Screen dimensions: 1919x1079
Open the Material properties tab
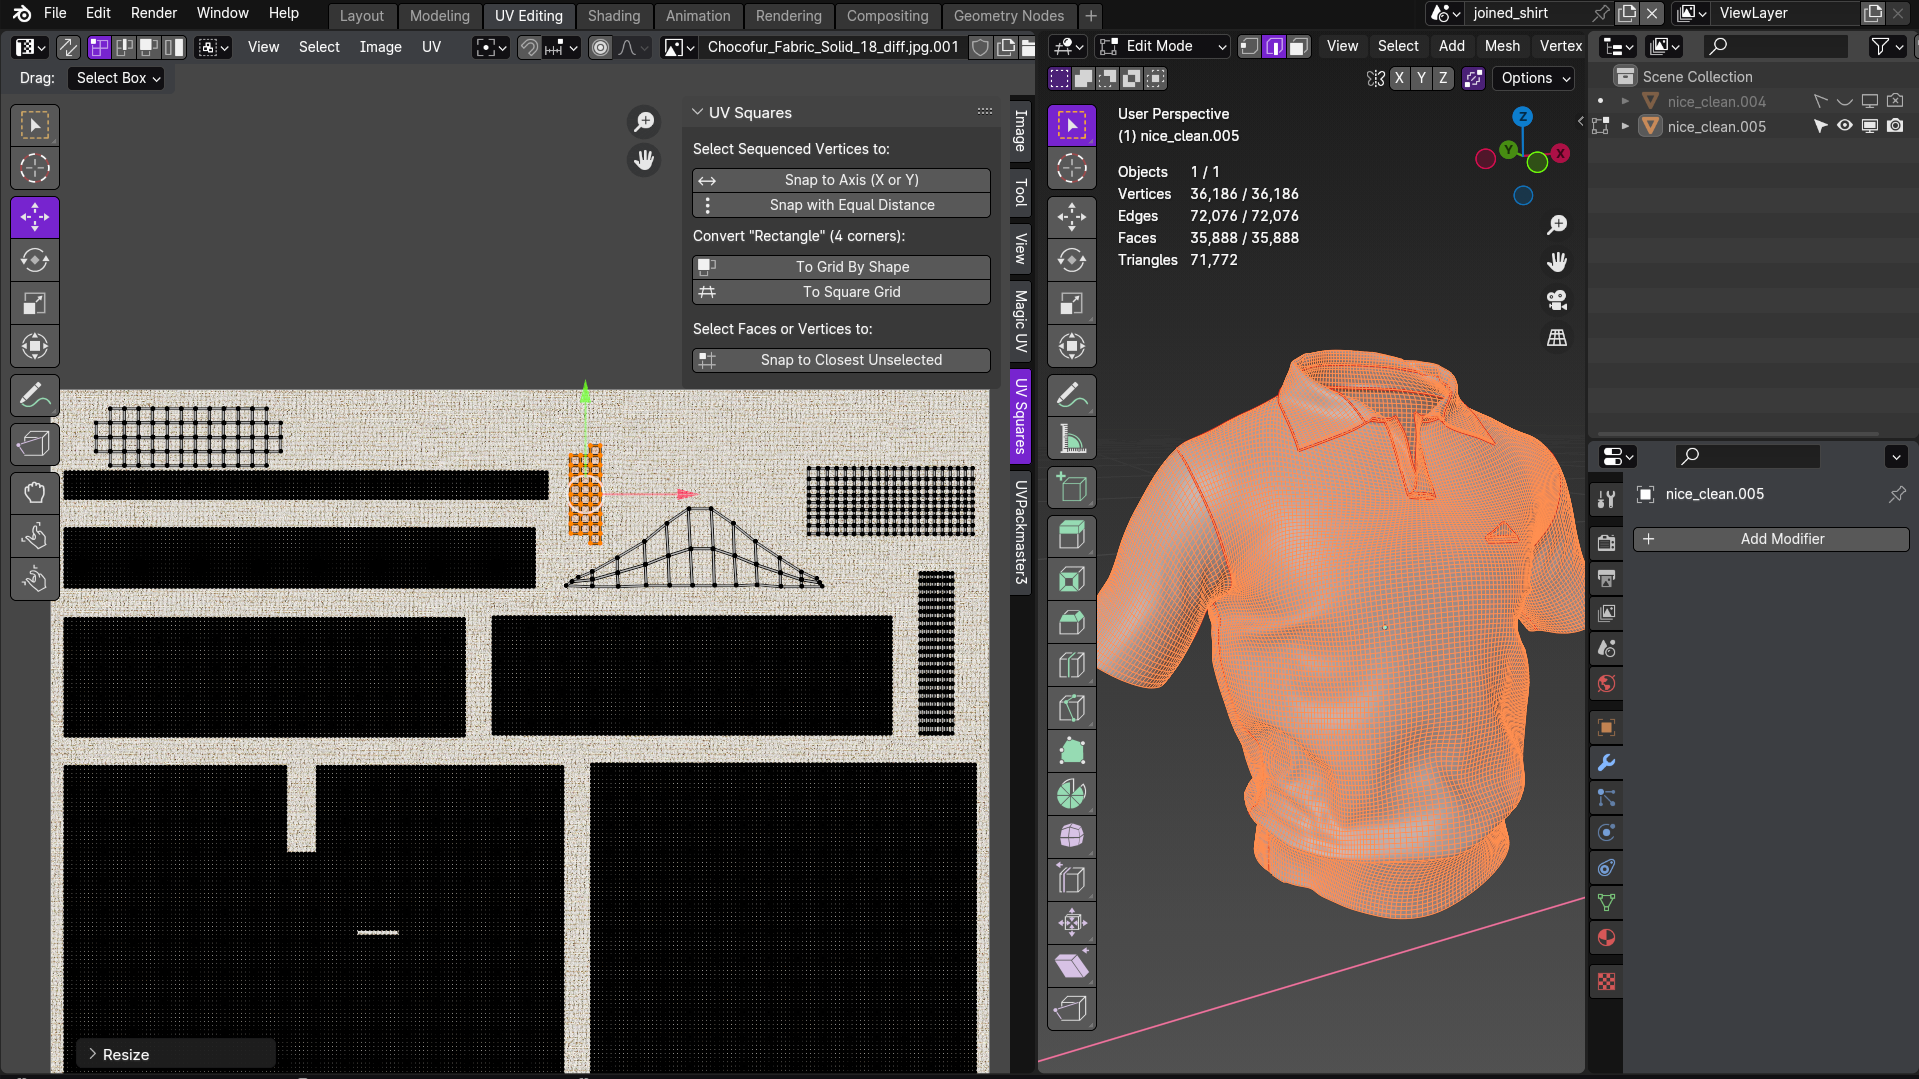click(x=1606, y=938)
